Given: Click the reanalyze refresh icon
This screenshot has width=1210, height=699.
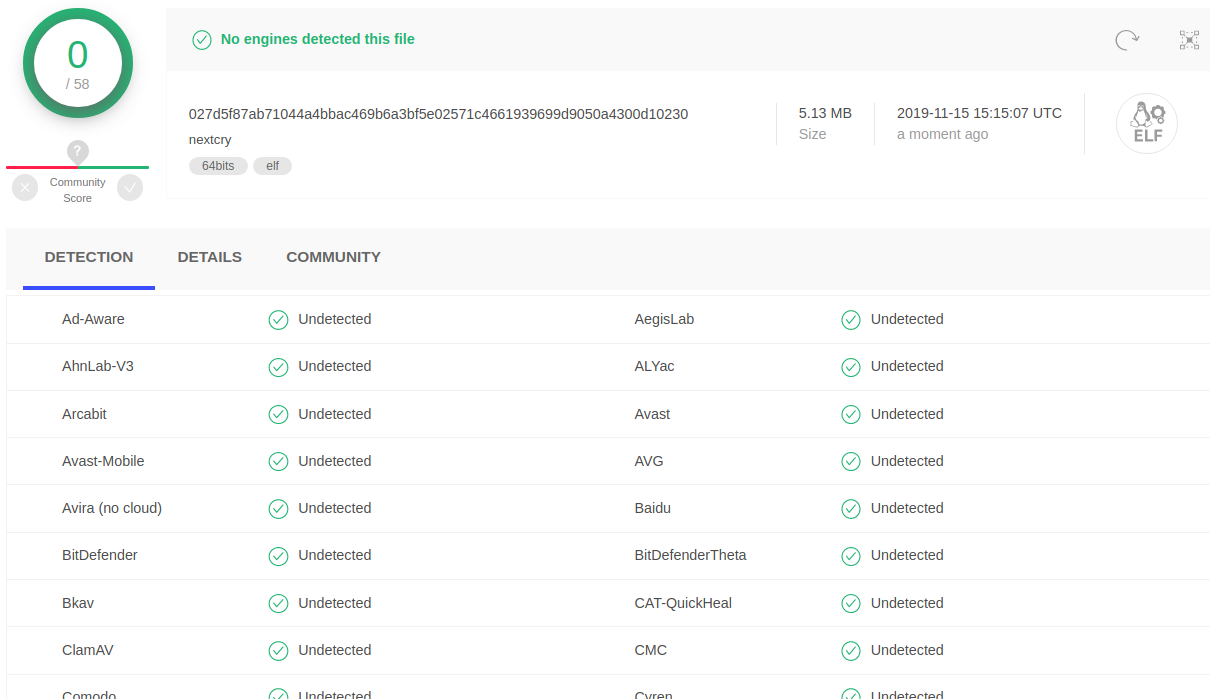Looking at the screenshot, I should click(1127, 40).
